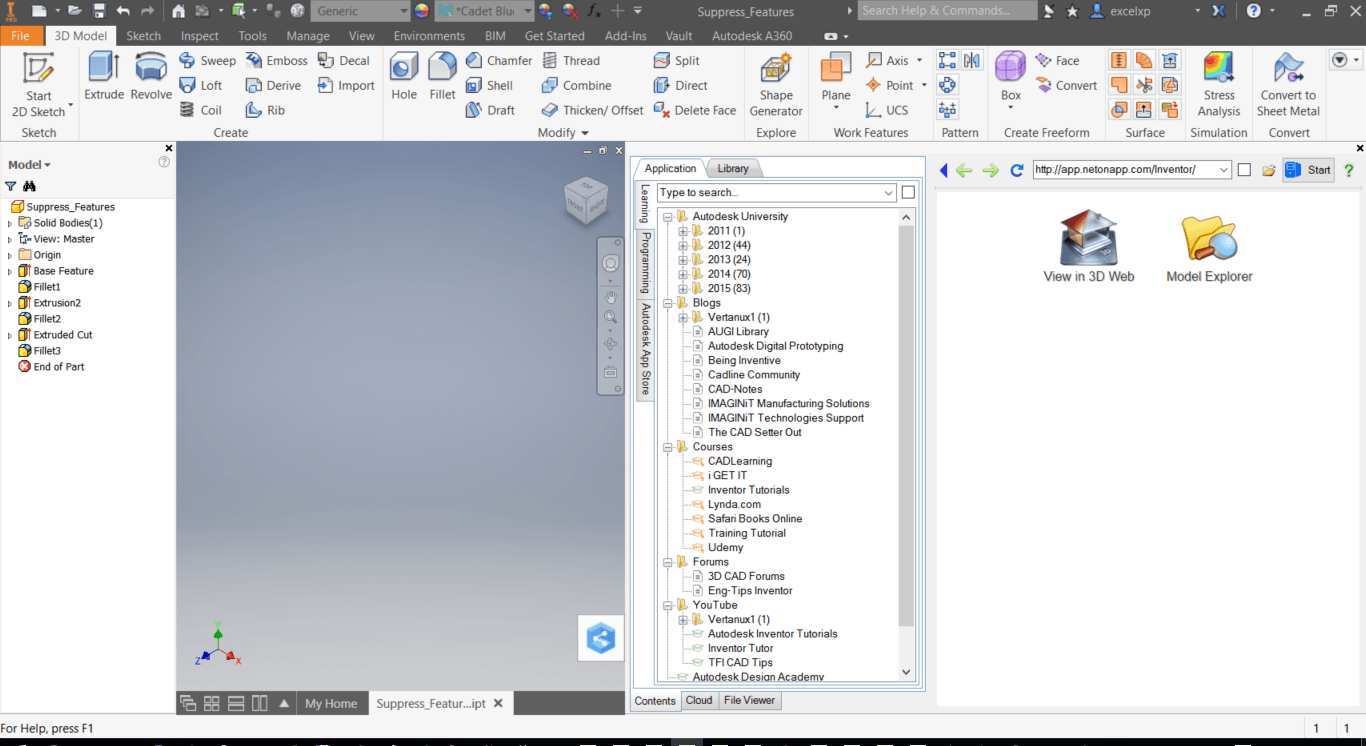The image size is (1366, 746).
Task: Start Stress Analysis simulation
Action: (1219, 86)
